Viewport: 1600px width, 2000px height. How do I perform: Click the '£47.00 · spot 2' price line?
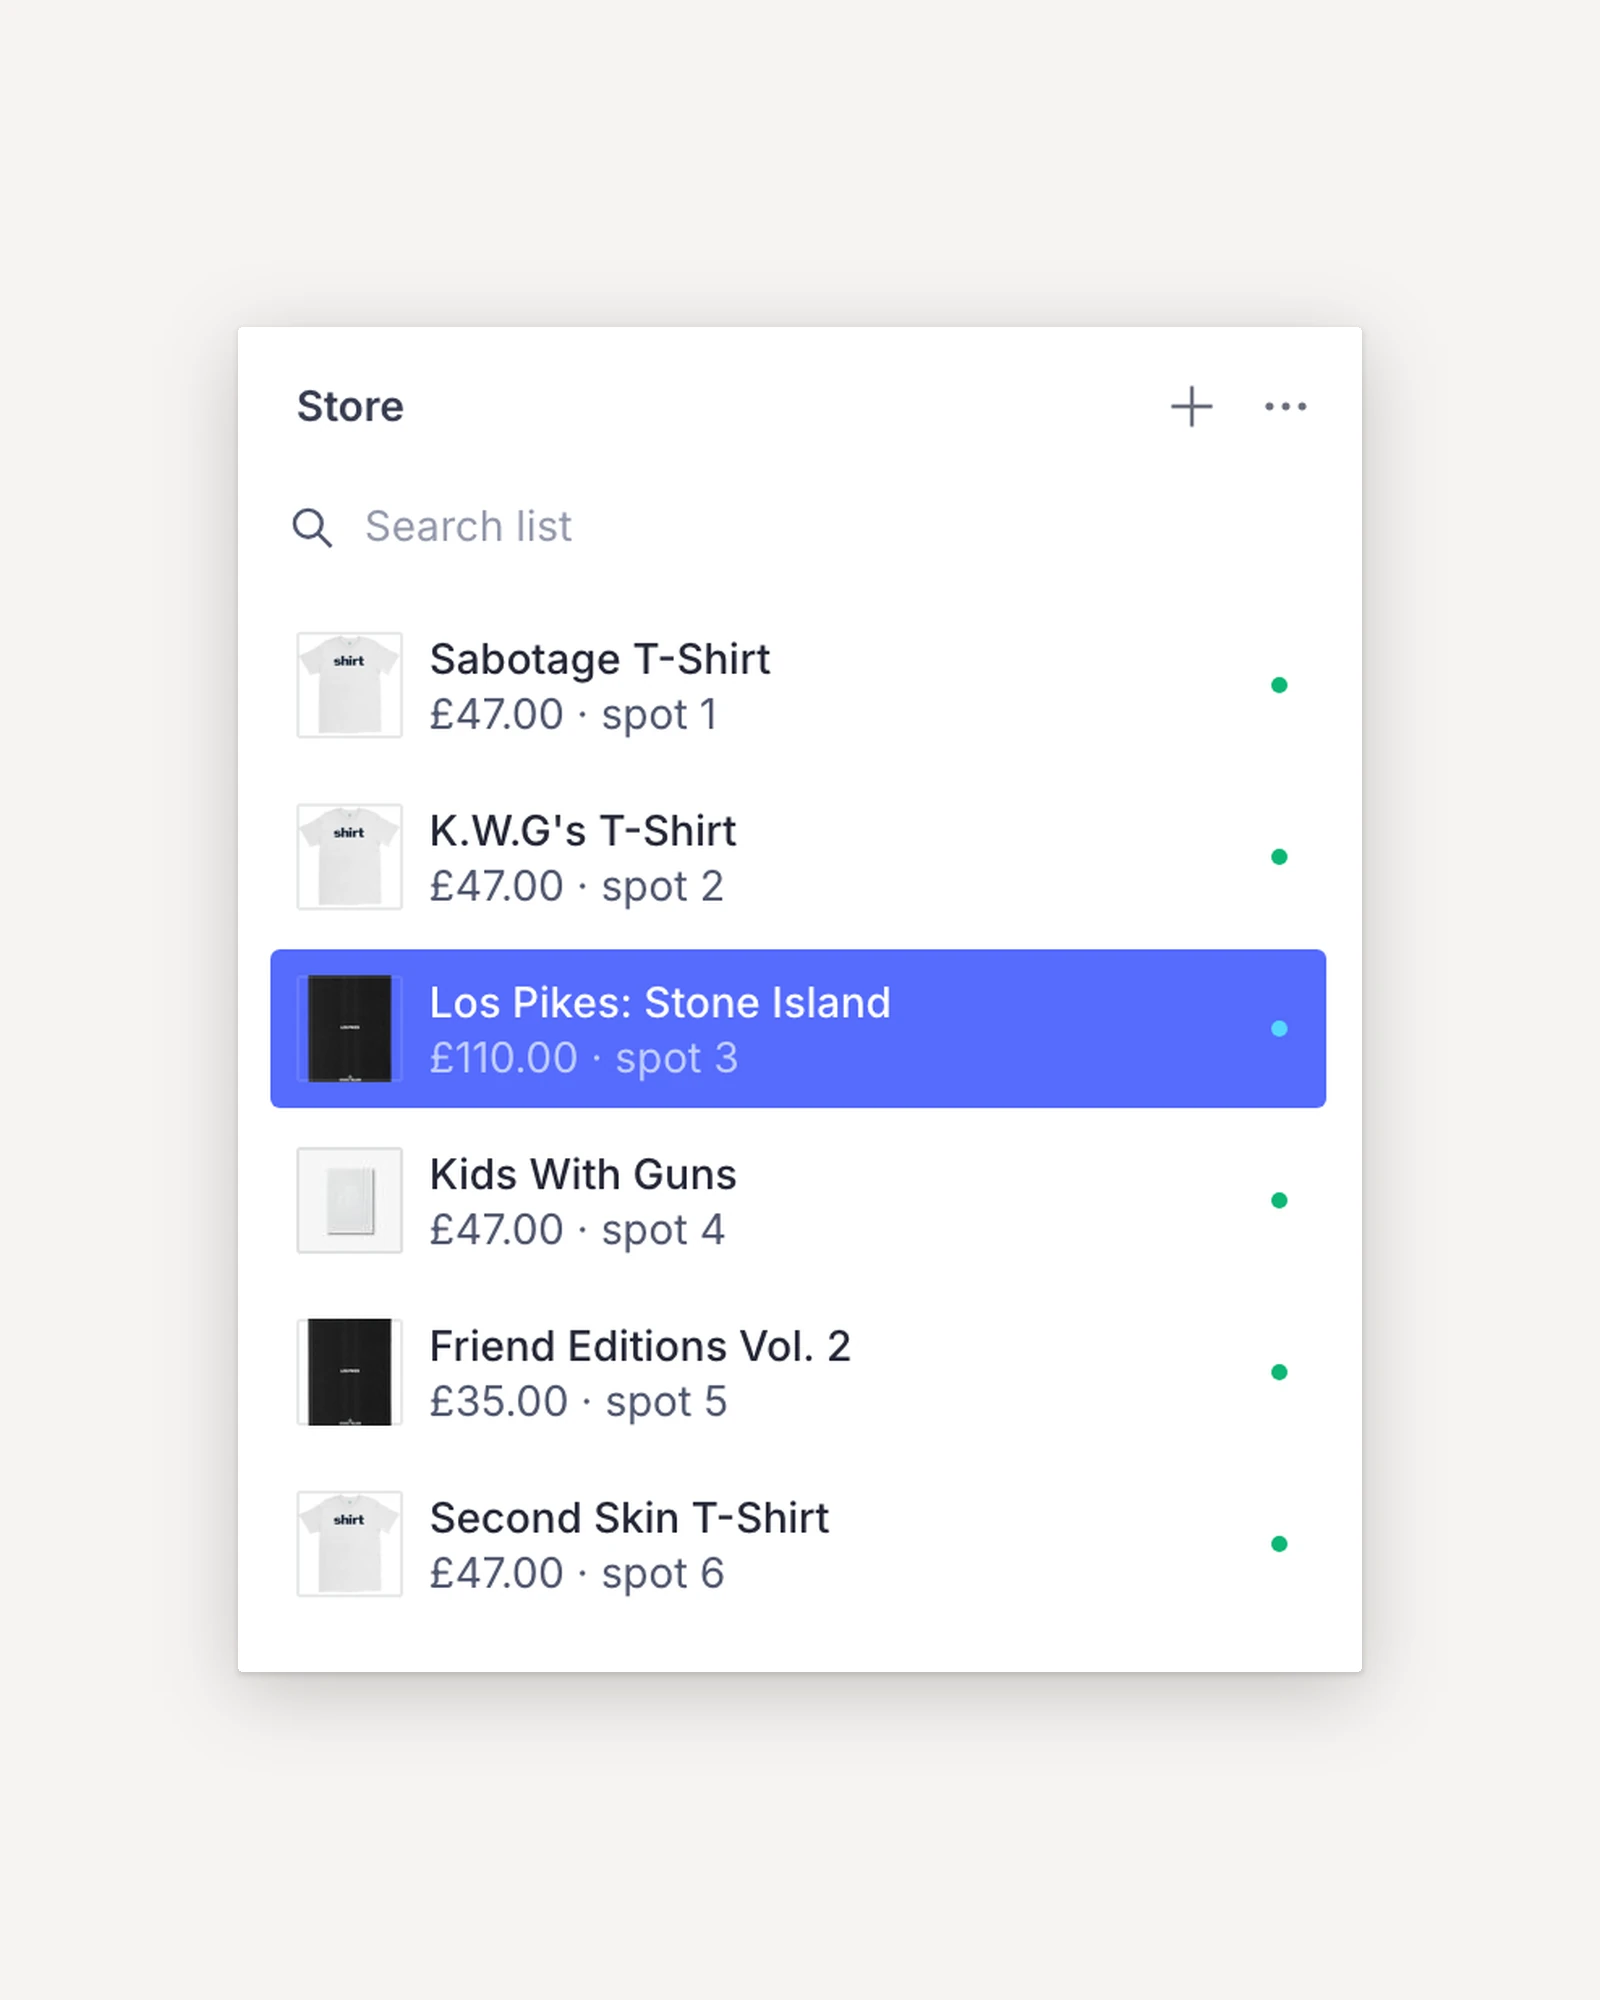(x=577, y=887)
